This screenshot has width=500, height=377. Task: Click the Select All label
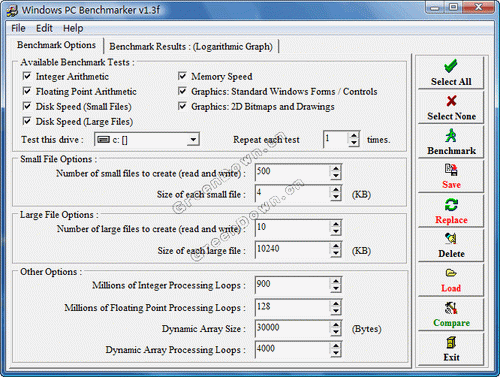451,82
